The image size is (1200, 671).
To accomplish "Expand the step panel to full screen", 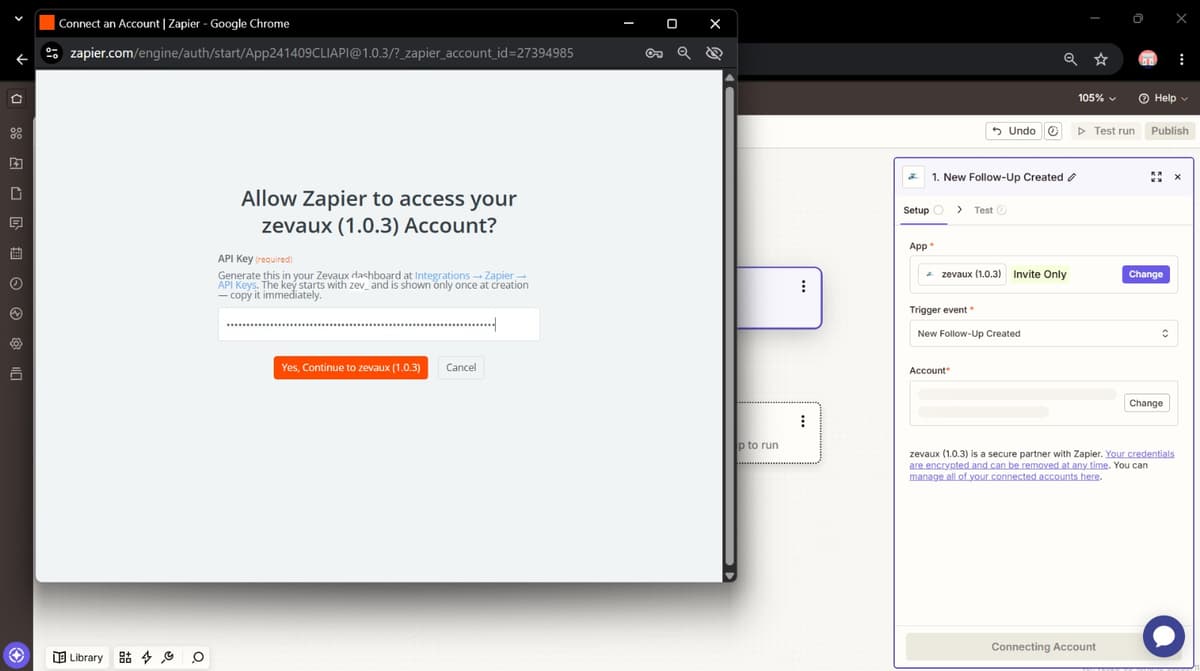I will pos(1156,177).
